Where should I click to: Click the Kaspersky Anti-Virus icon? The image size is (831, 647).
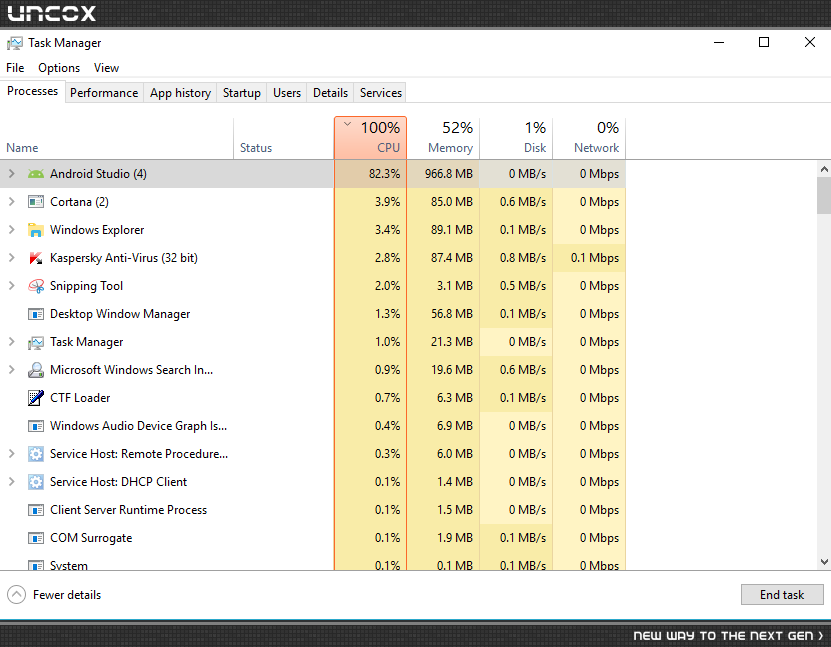click(36, 258)
